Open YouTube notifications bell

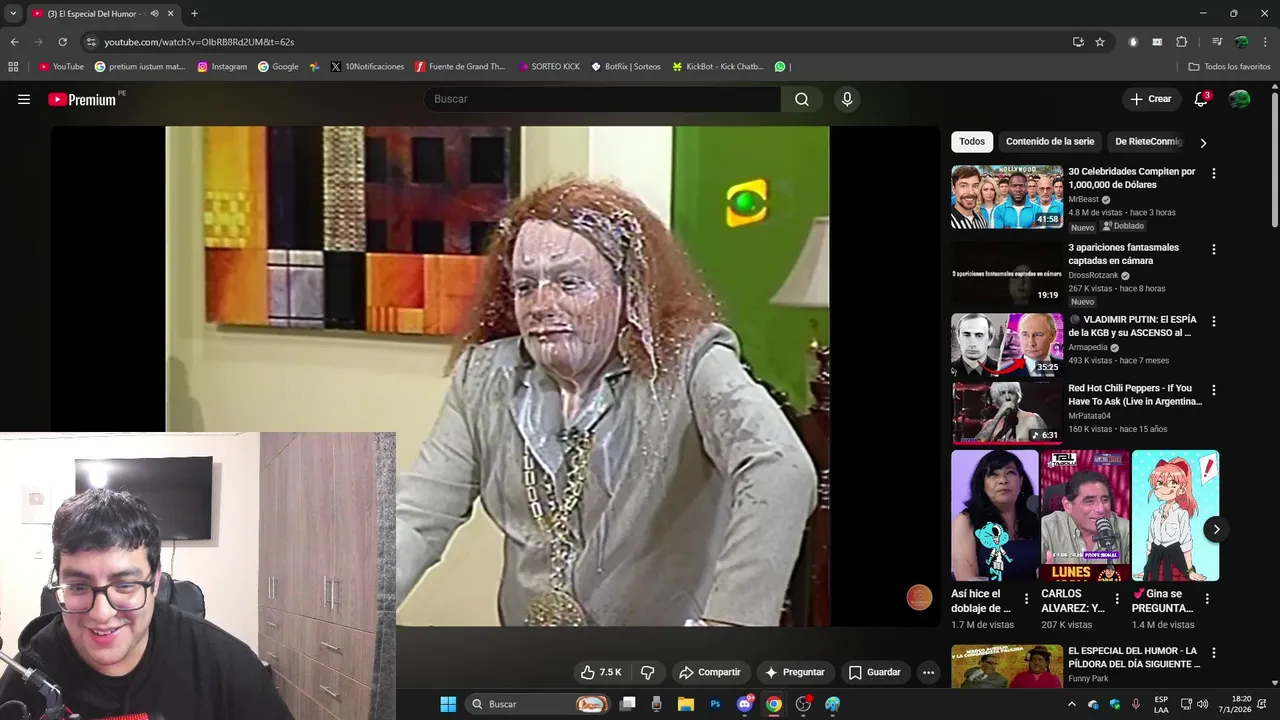pyautogui.click(x=1201, y=99)
